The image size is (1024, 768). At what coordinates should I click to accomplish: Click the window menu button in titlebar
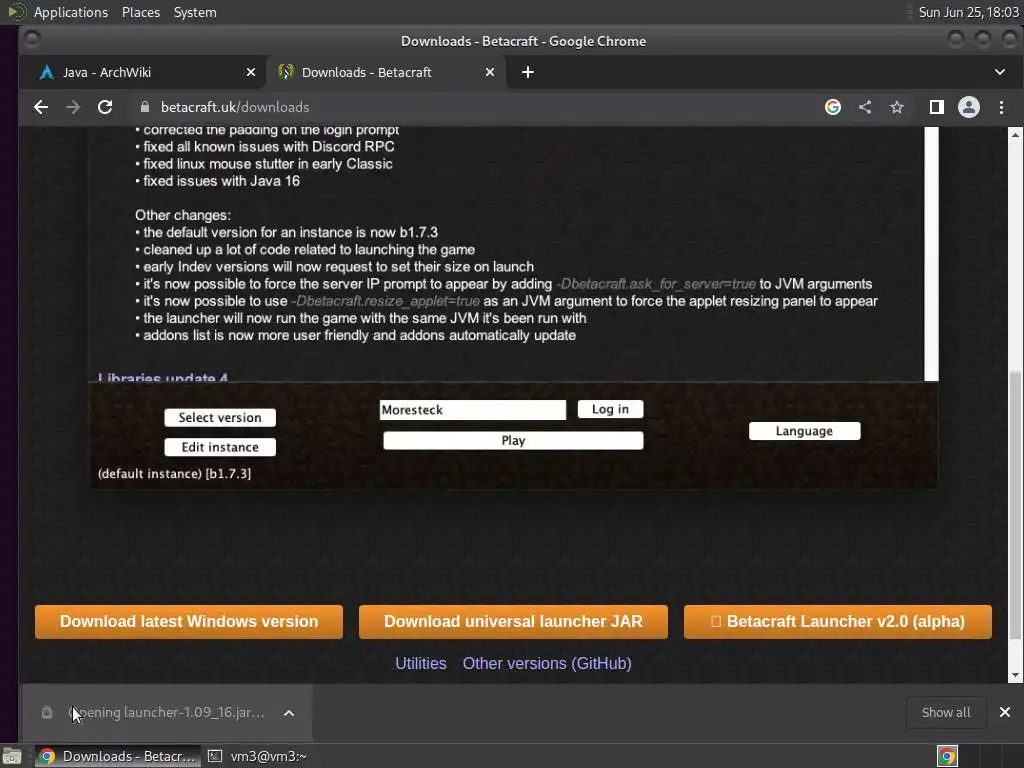[x=31, y=40]
